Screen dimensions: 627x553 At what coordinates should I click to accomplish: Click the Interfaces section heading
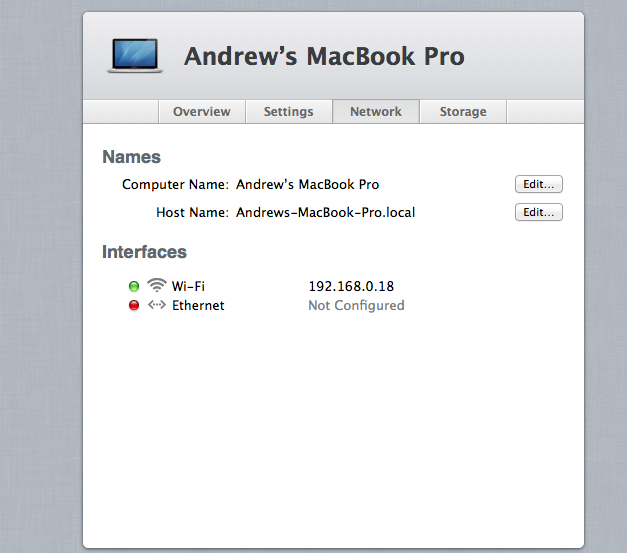pyautogui.click(x=144, y=252)
